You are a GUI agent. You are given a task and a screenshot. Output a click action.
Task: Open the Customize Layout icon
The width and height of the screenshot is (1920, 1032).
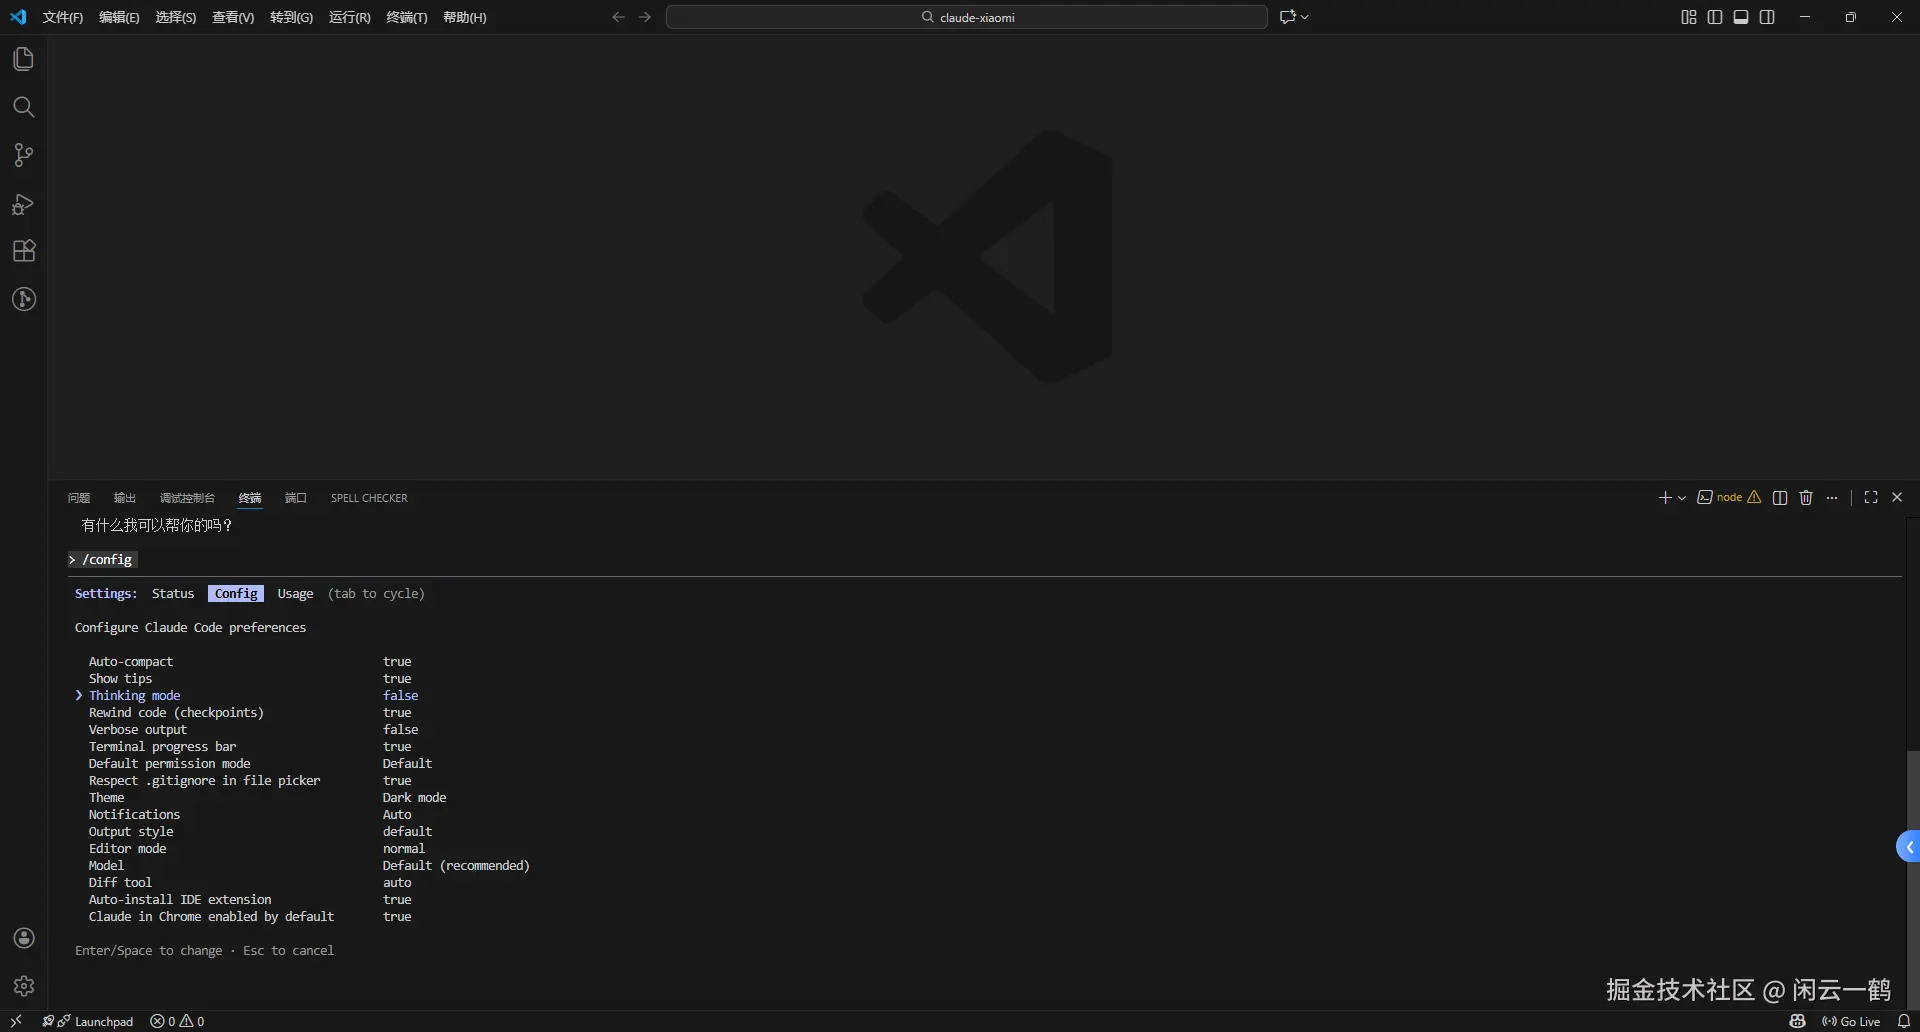pos(1689,17)
